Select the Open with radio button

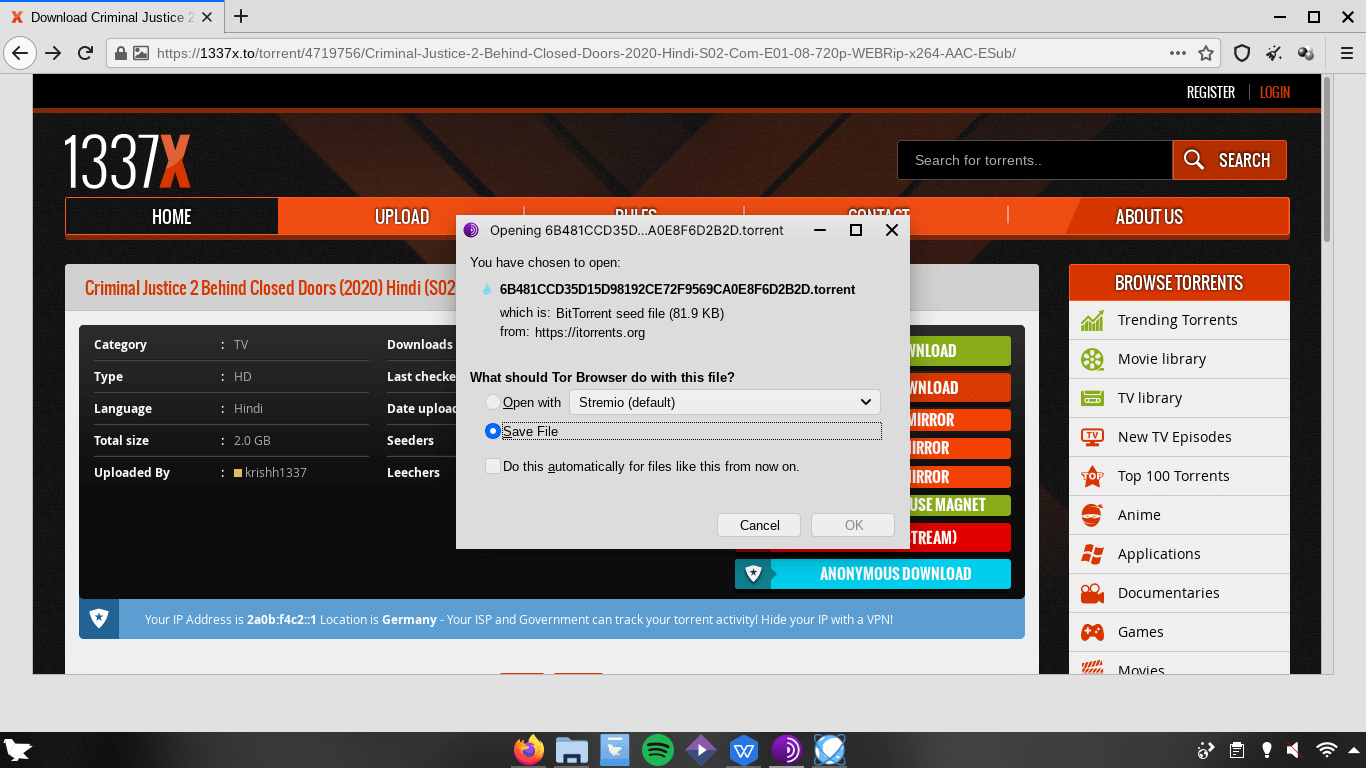pos(492,402)
